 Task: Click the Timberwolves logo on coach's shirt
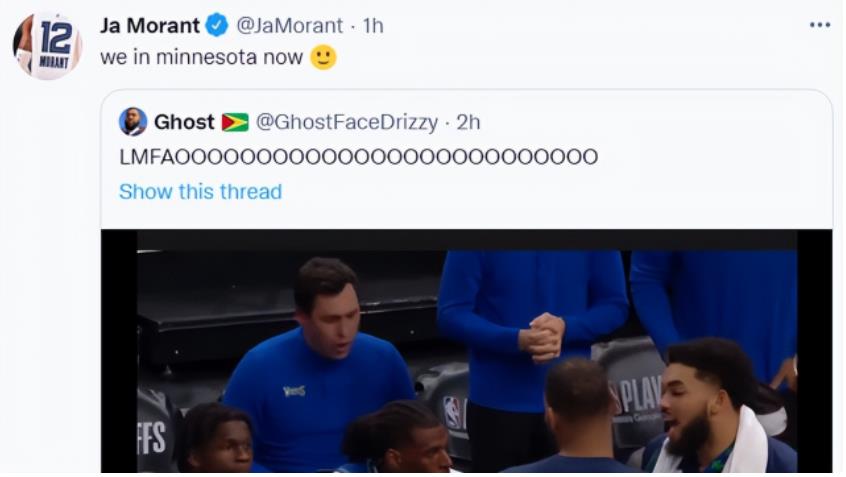pyautogui.click(x=294, y=390)
